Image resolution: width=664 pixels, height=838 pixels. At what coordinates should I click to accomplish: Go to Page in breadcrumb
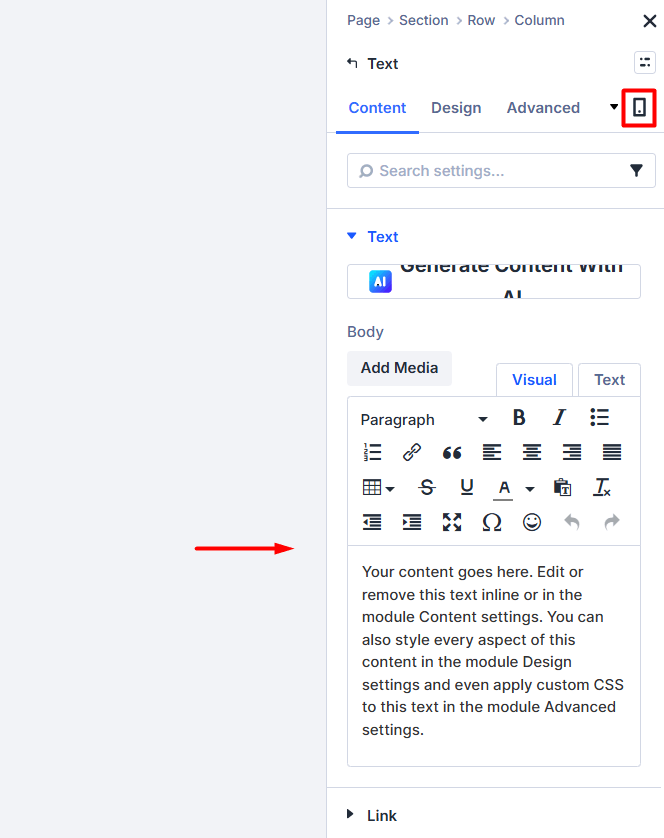tap(364, 20)
